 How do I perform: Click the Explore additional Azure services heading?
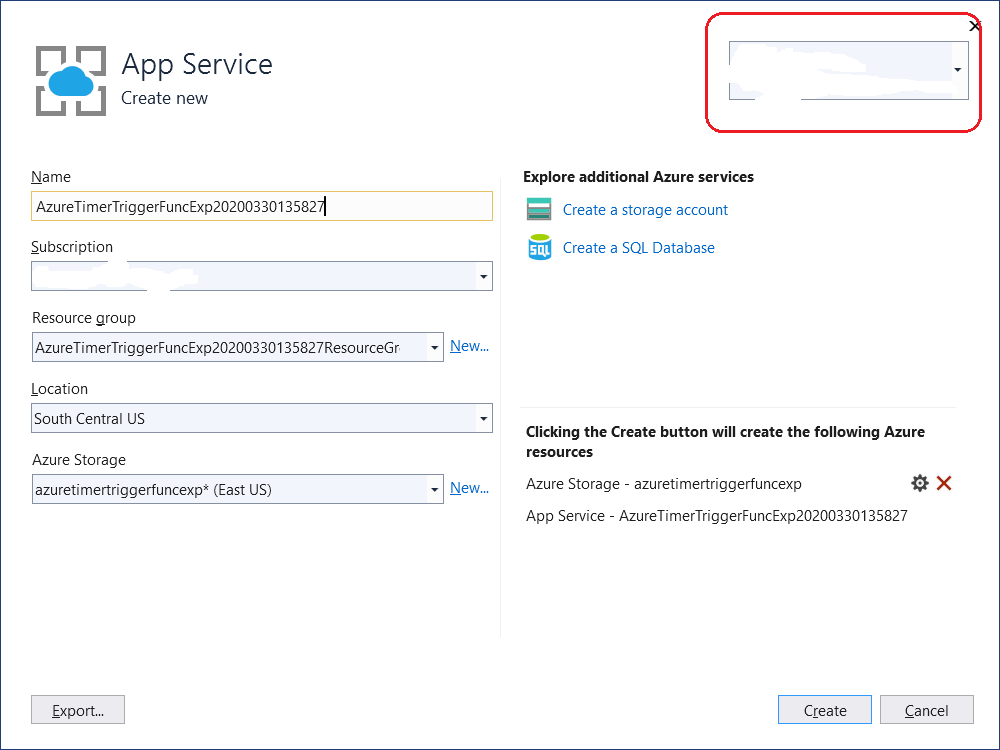(x=638, y=177)
